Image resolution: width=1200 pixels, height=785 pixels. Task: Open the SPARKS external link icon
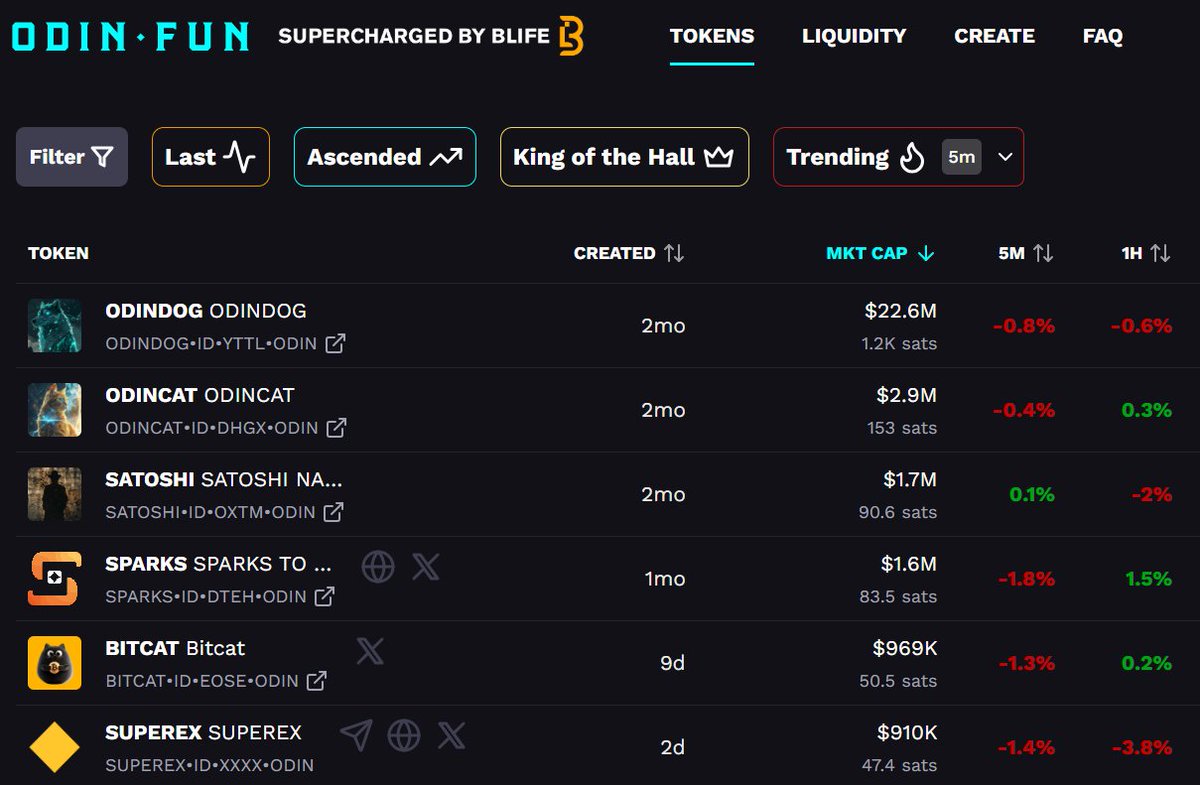324,596
